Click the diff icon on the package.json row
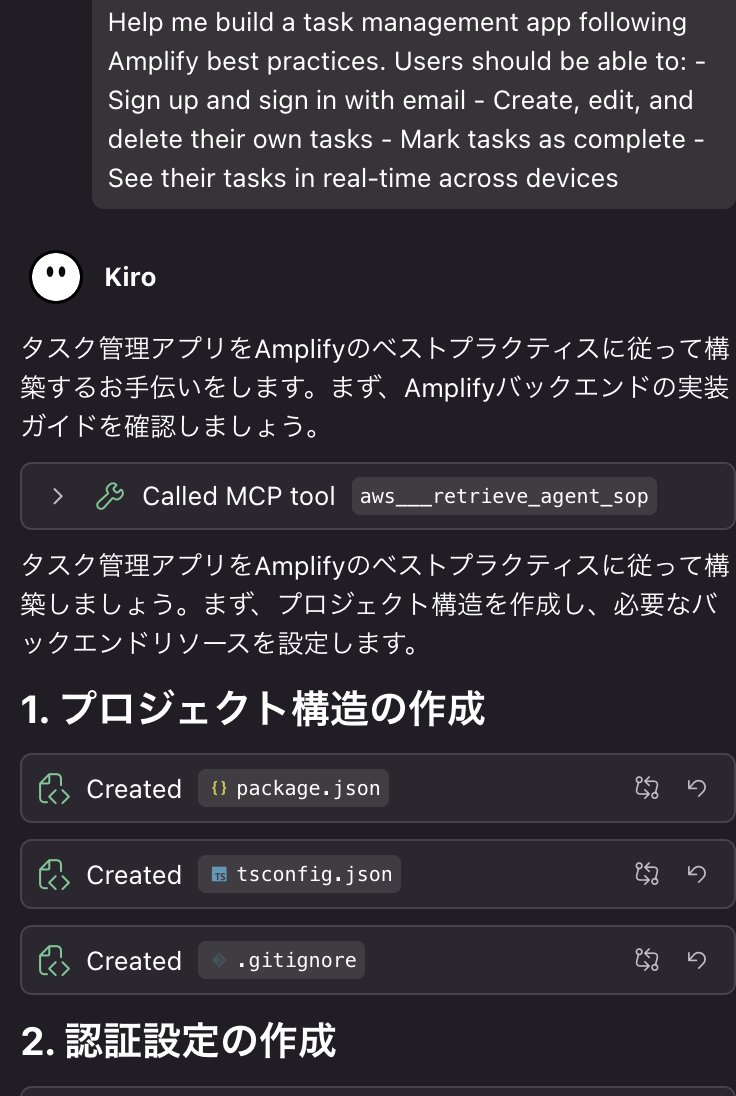 click(x=646, y=788)
